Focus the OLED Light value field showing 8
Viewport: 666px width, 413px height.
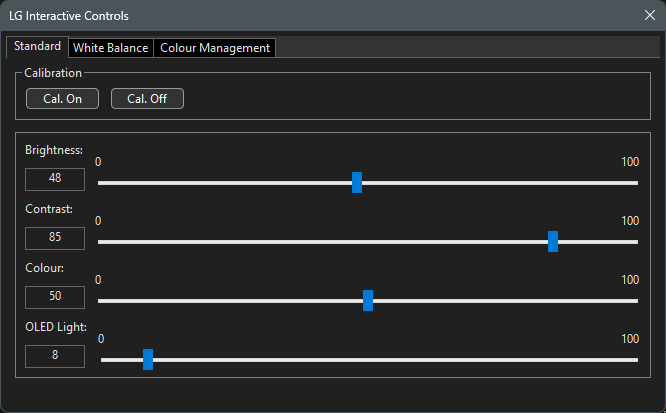coord(55,356)
